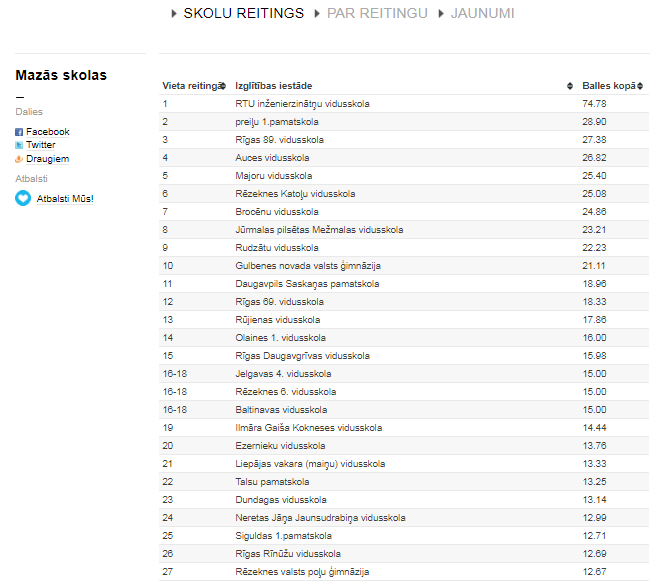662x581 pixels.
Task: Click the Draugiem share icon
Action: (19, 159)
